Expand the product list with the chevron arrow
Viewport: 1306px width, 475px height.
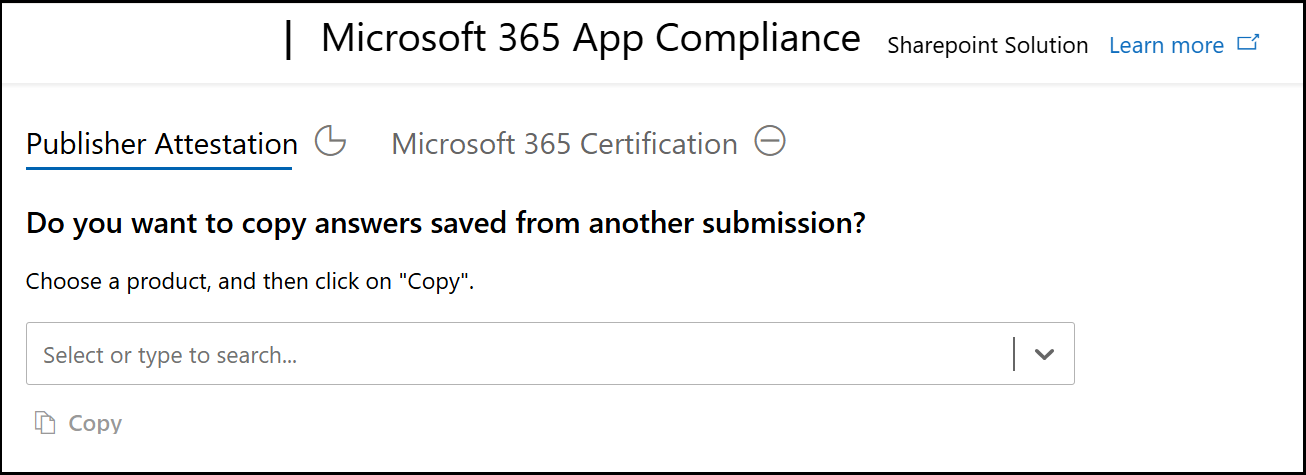click(x=1045, y=354)
